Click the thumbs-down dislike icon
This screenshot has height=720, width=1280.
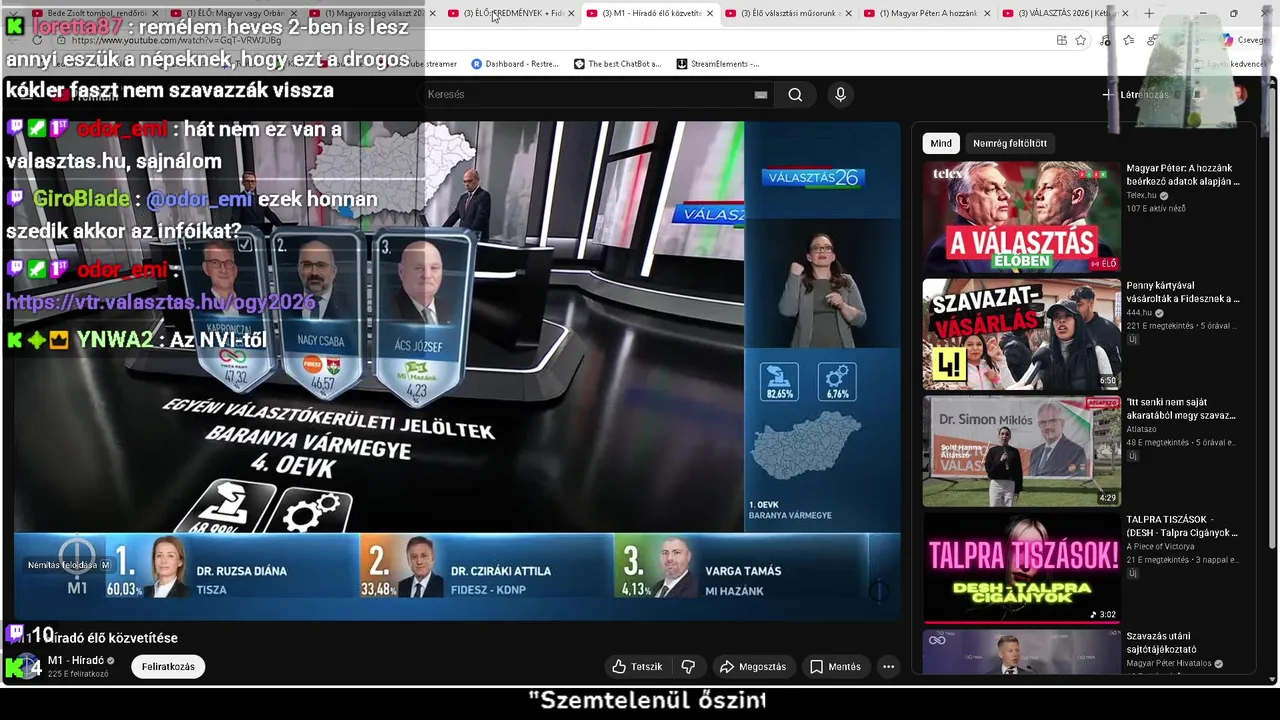point(688,666)
